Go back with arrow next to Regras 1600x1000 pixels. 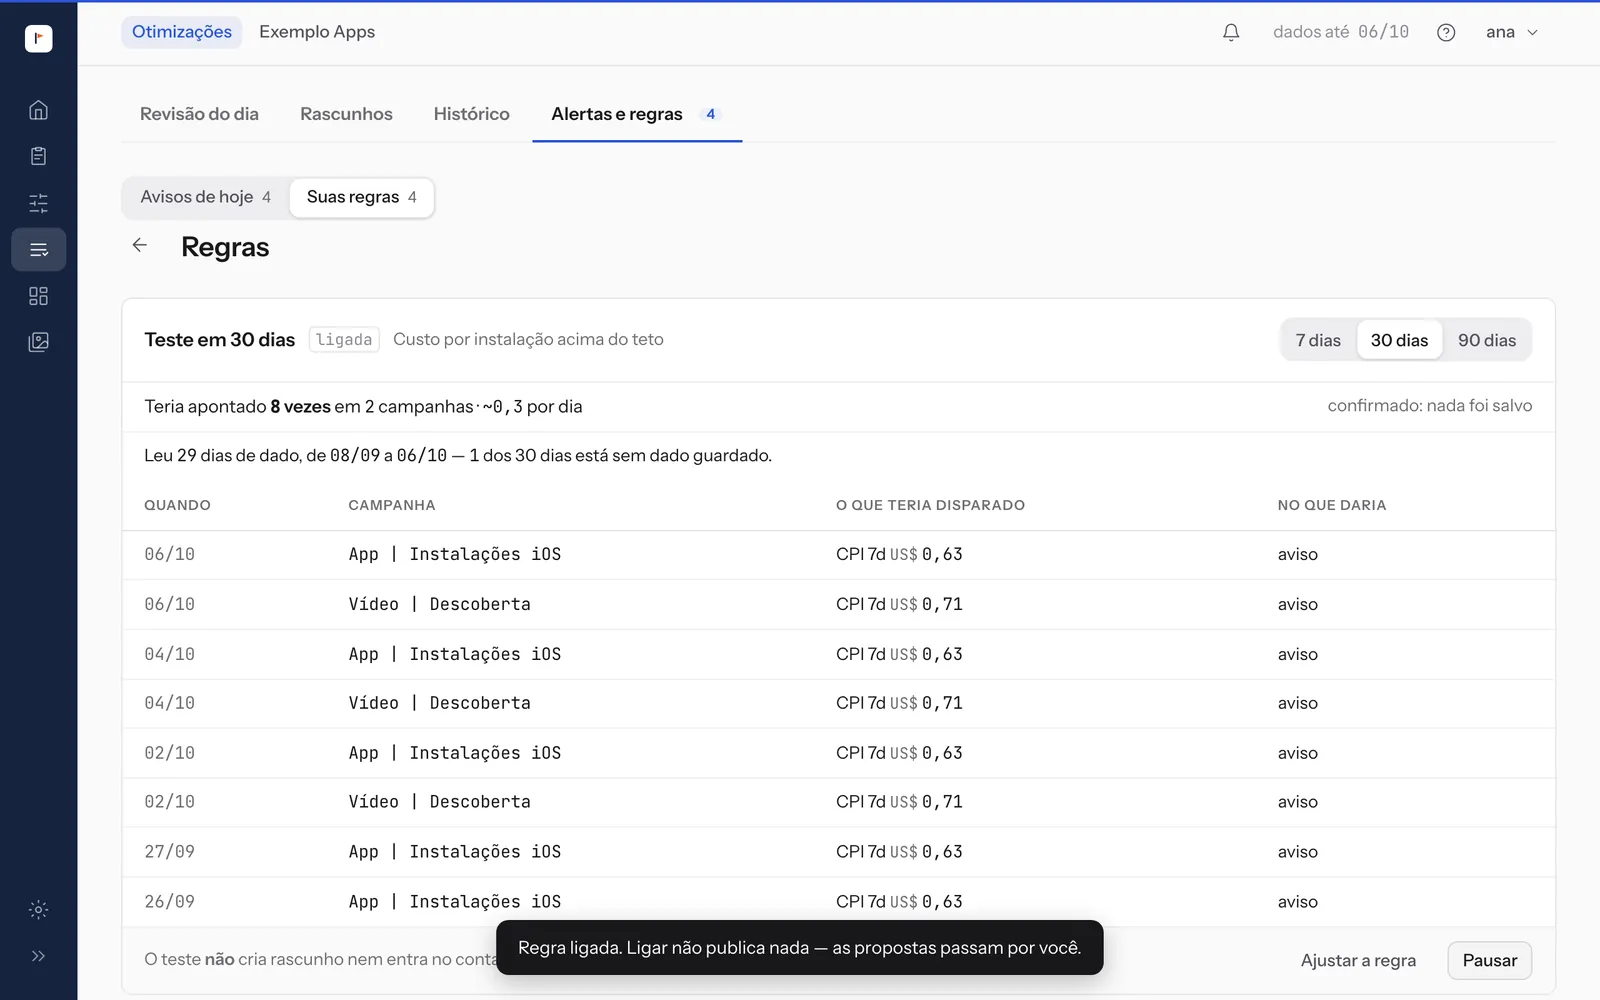click(x=140, y=245)
